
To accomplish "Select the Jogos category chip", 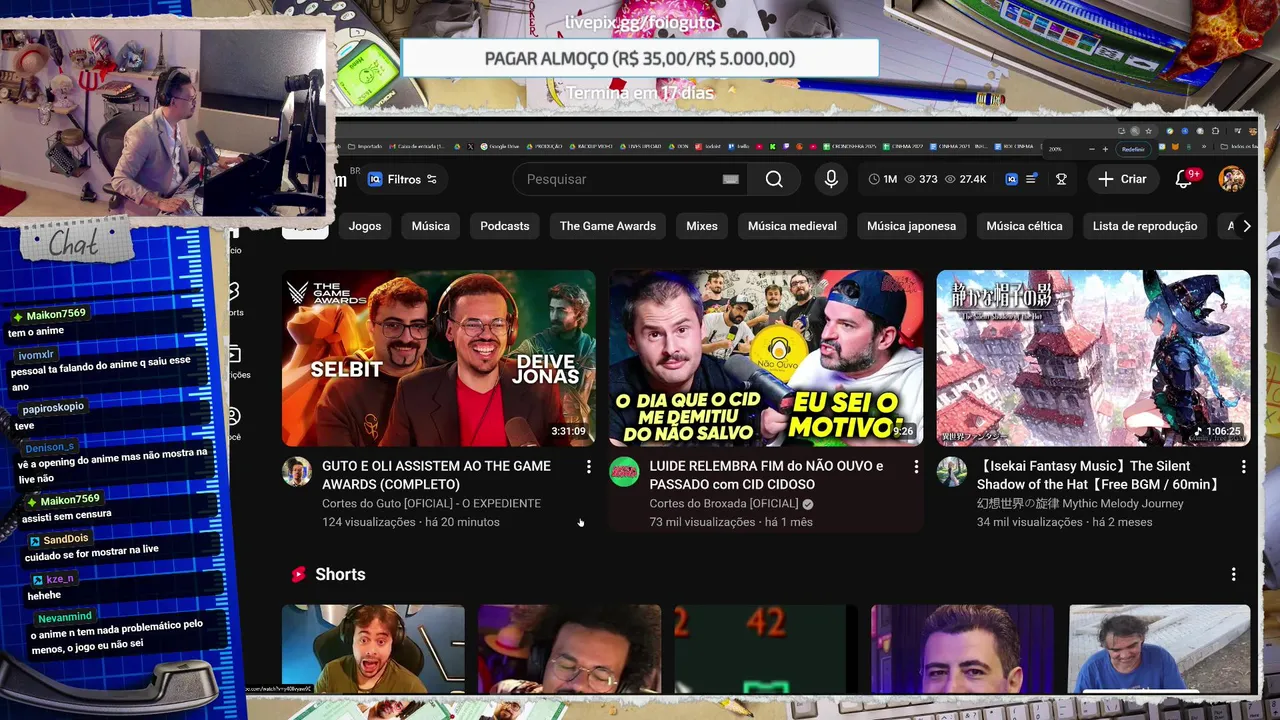I will tap(365, 226).
